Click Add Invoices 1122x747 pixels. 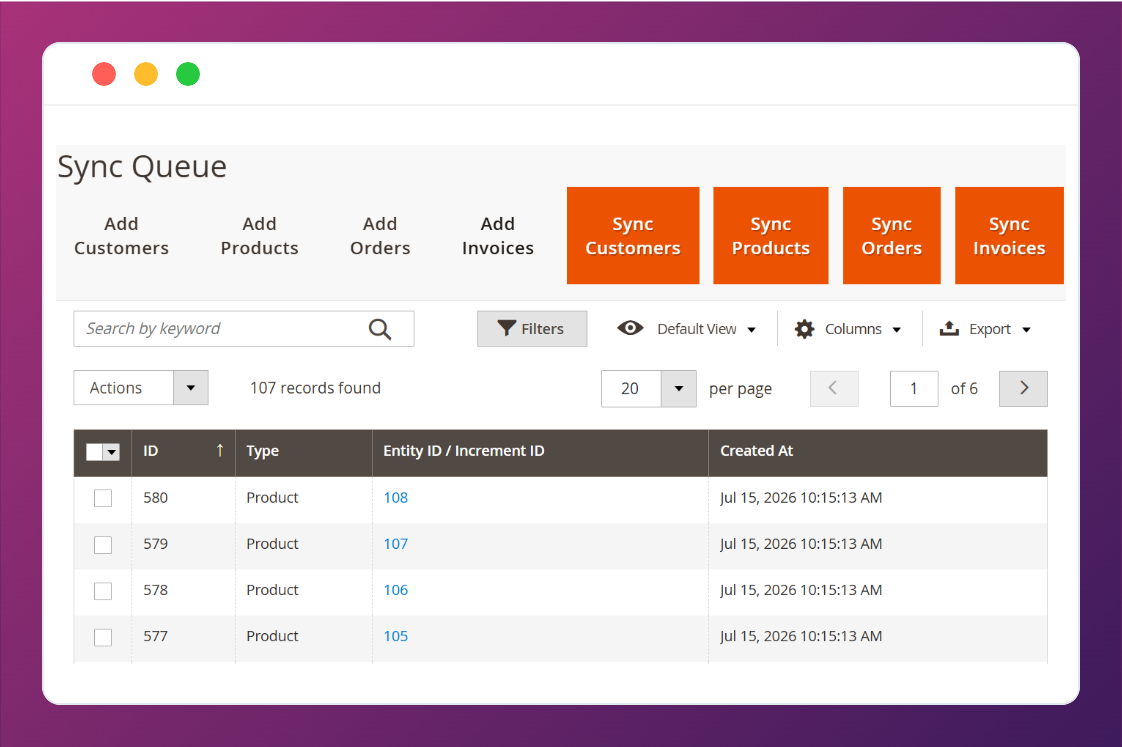point(498,236)
